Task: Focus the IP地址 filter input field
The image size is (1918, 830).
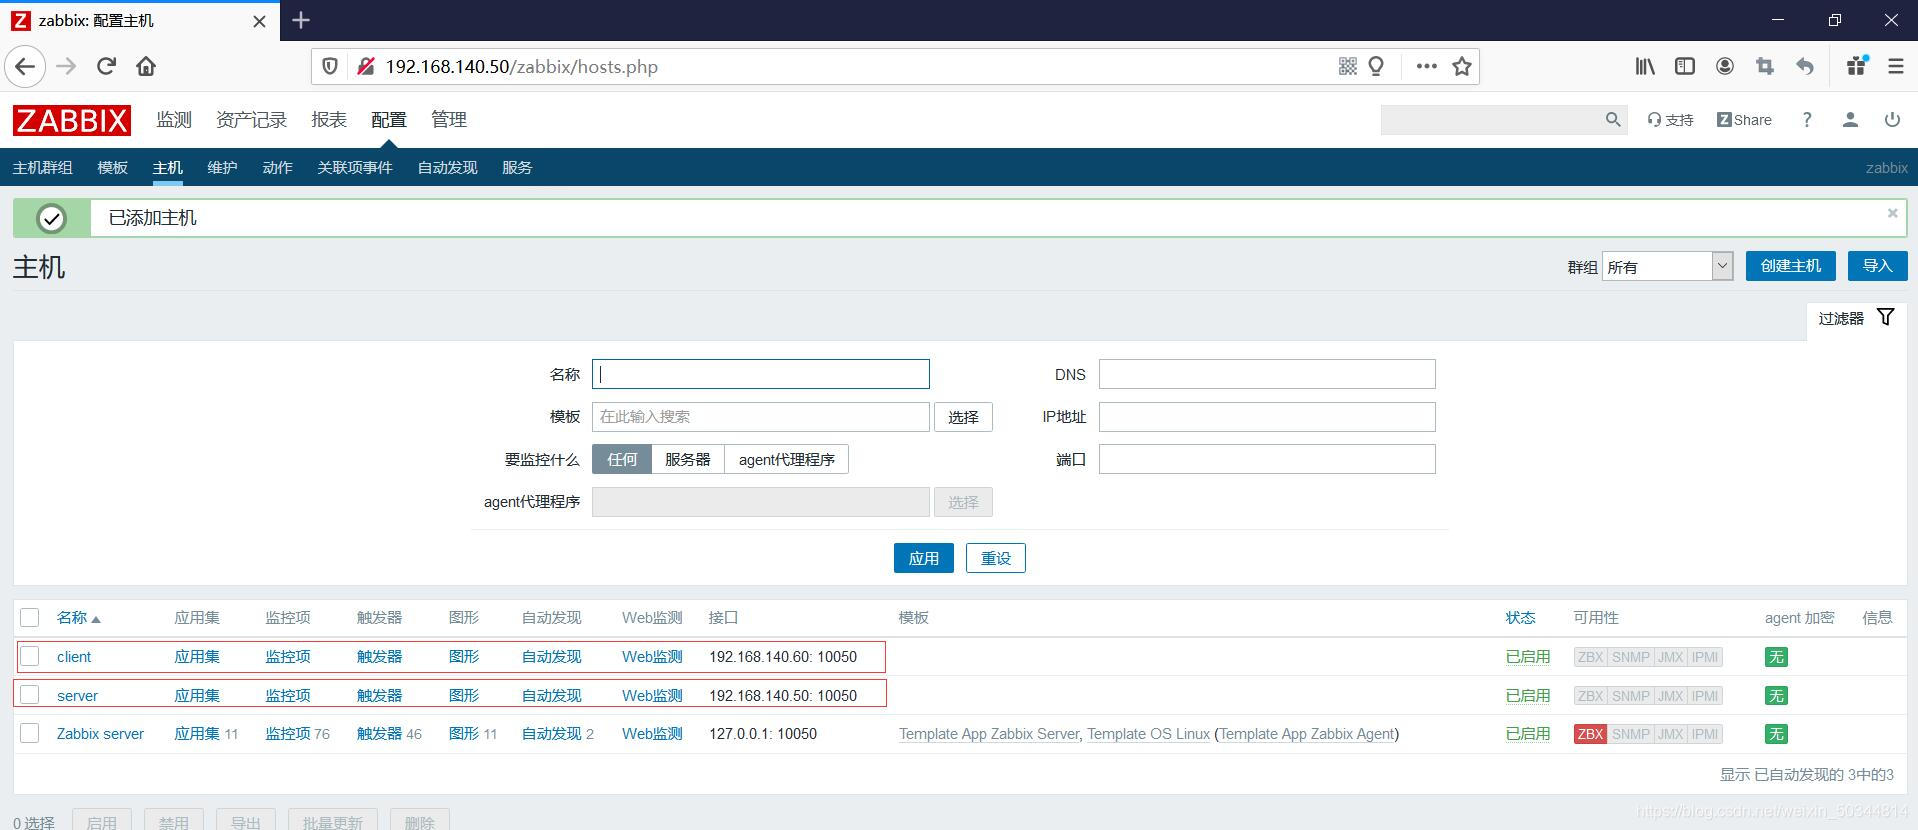Action: tap(1267, 417)
